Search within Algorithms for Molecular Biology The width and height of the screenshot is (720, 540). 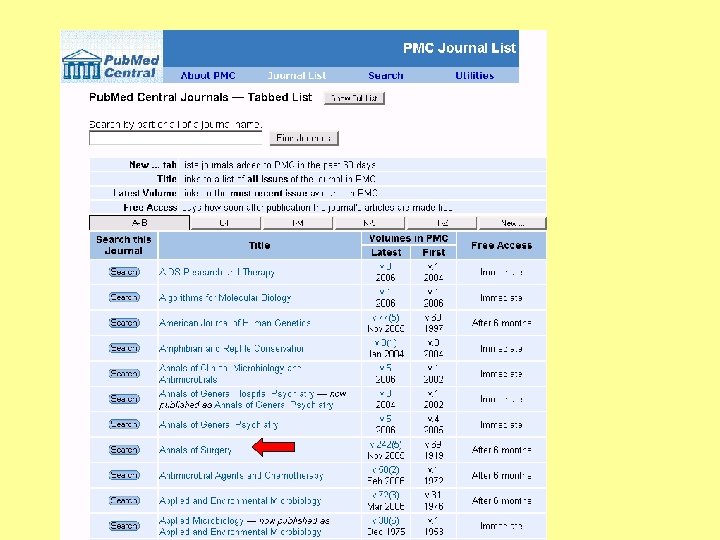[x=124, y=298]
